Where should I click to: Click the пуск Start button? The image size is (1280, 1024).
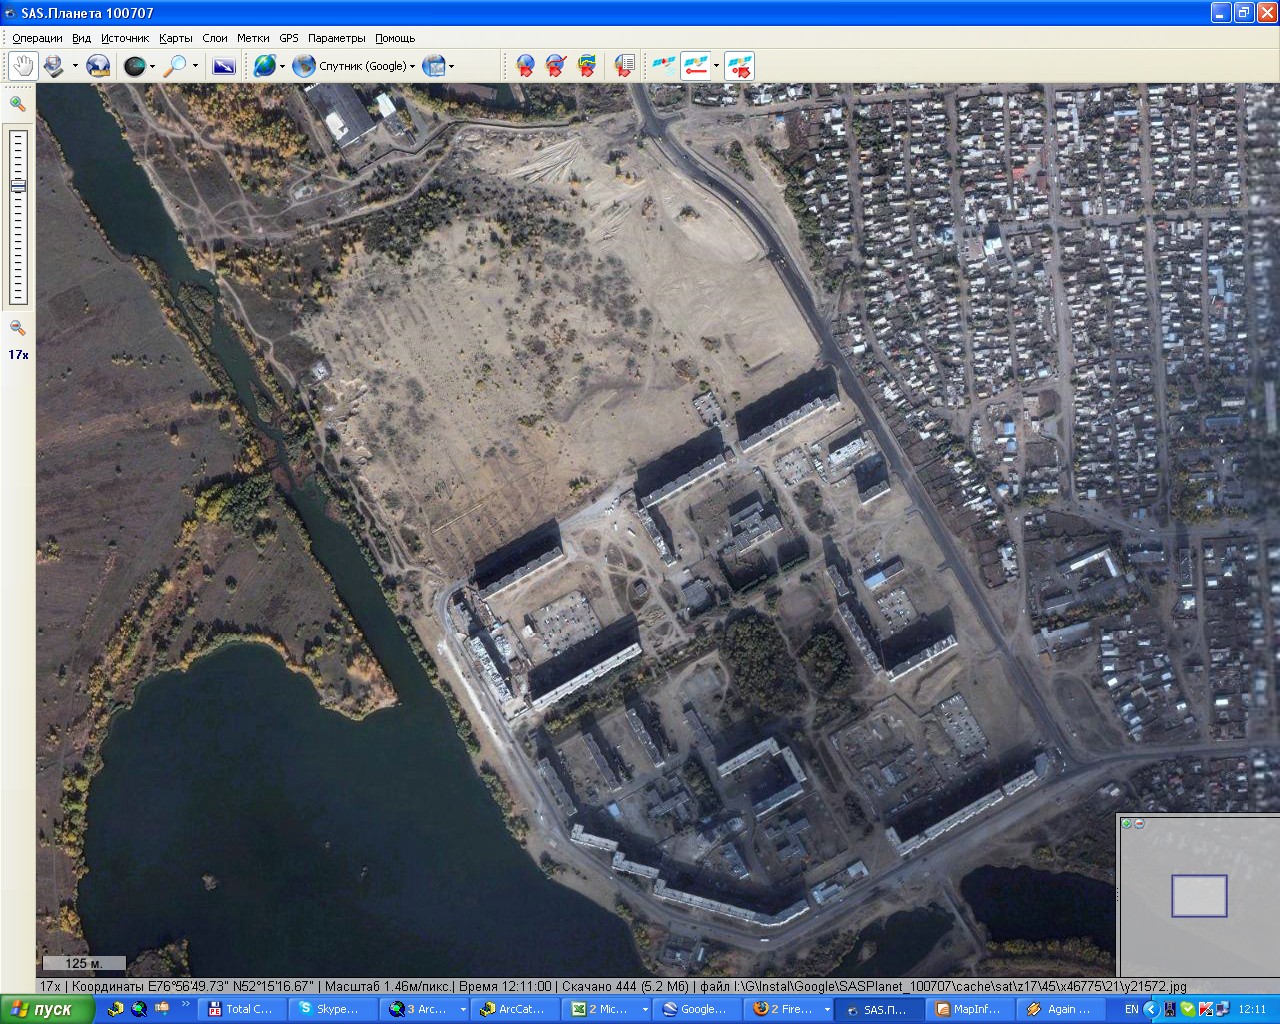46,1009
